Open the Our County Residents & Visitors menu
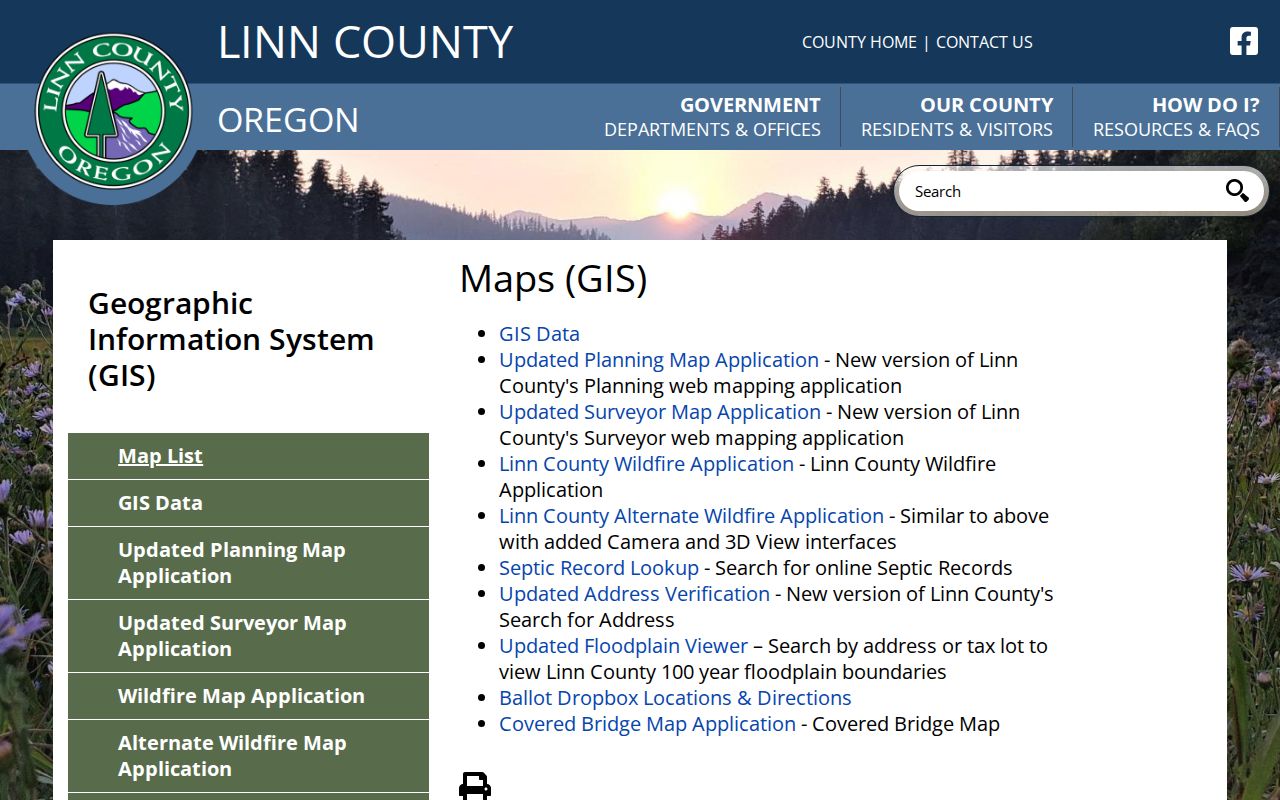 (957, 117)
